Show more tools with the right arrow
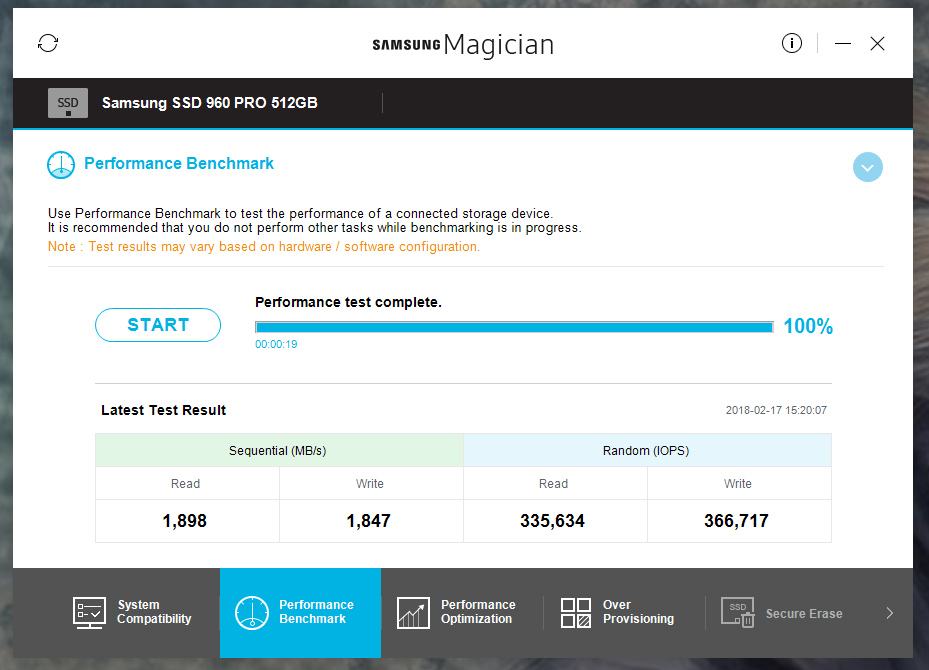The height and width of the screenshot is (670, 929). [889, 613]
